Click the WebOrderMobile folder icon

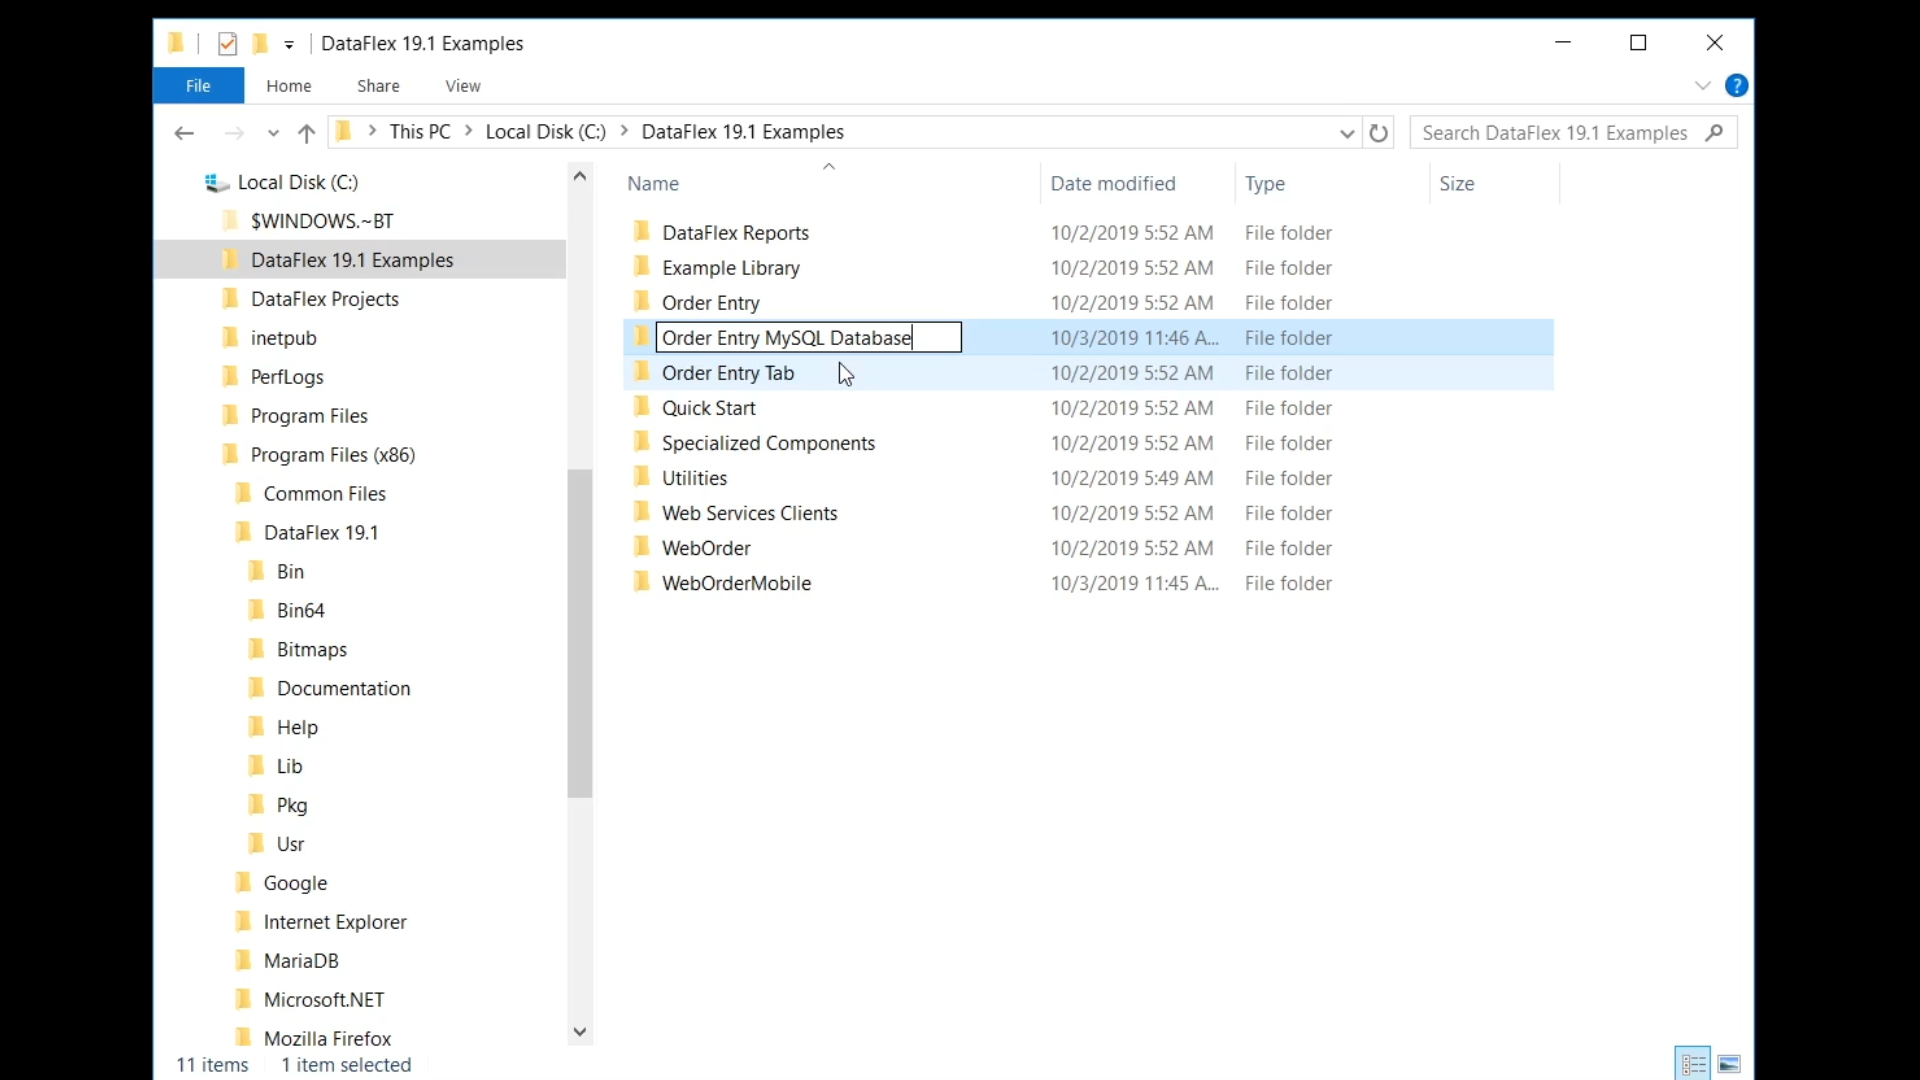click(642, 583)
